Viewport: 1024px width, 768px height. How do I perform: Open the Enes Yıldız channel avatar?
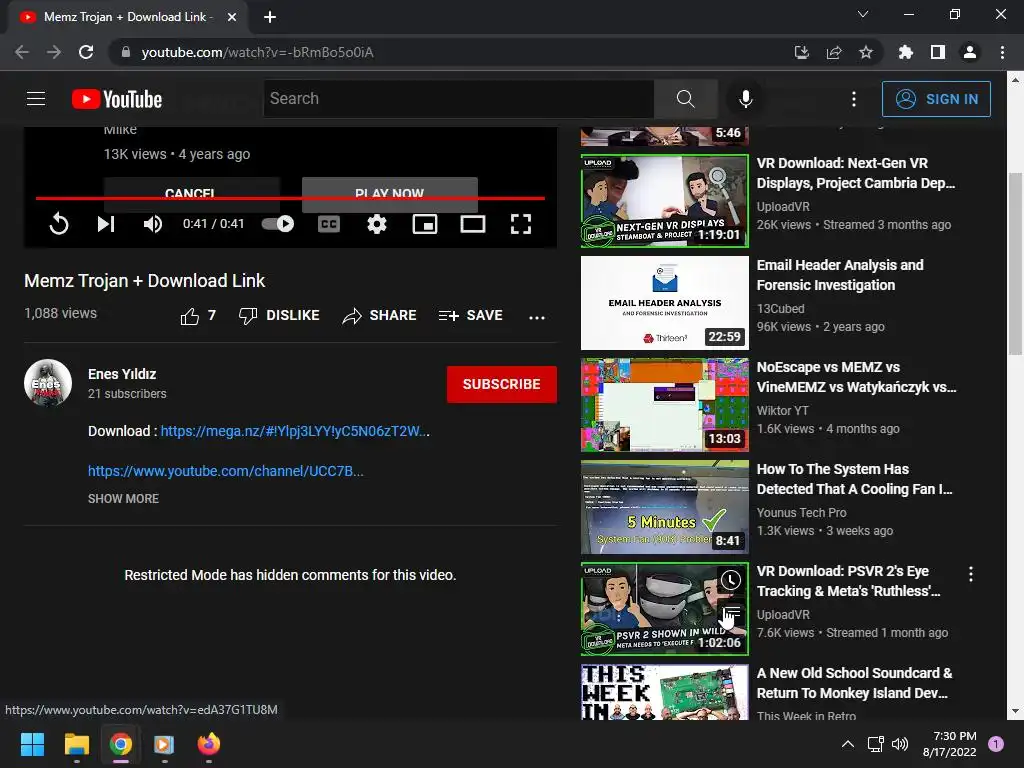coord(48,383)
